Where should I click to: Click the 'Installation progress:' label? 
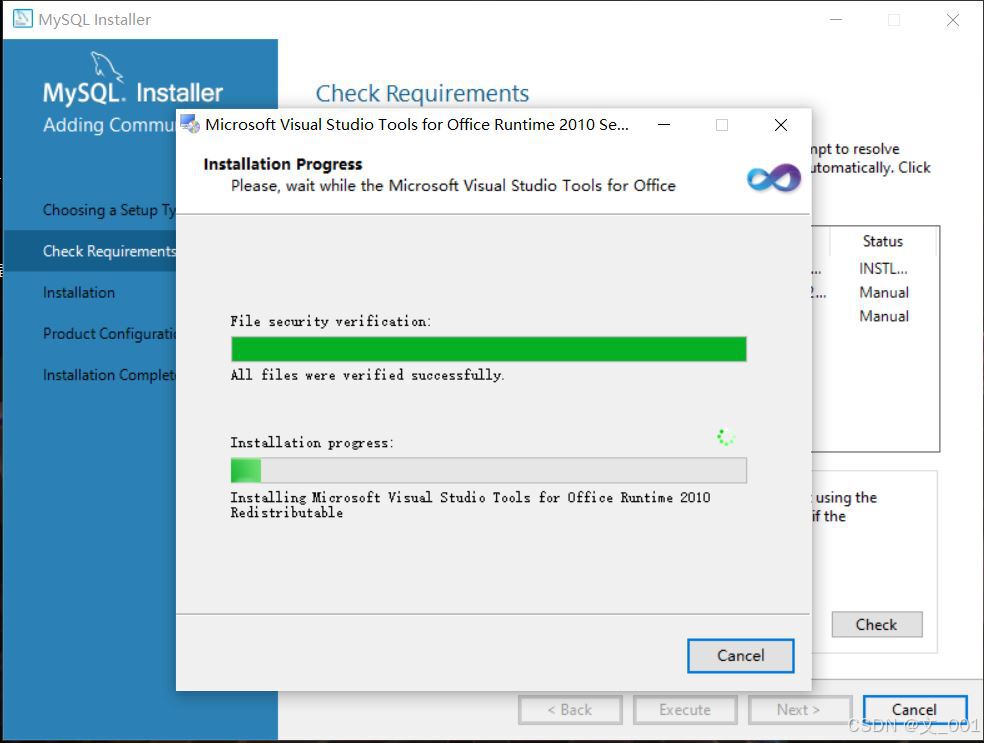click(312, 443)
